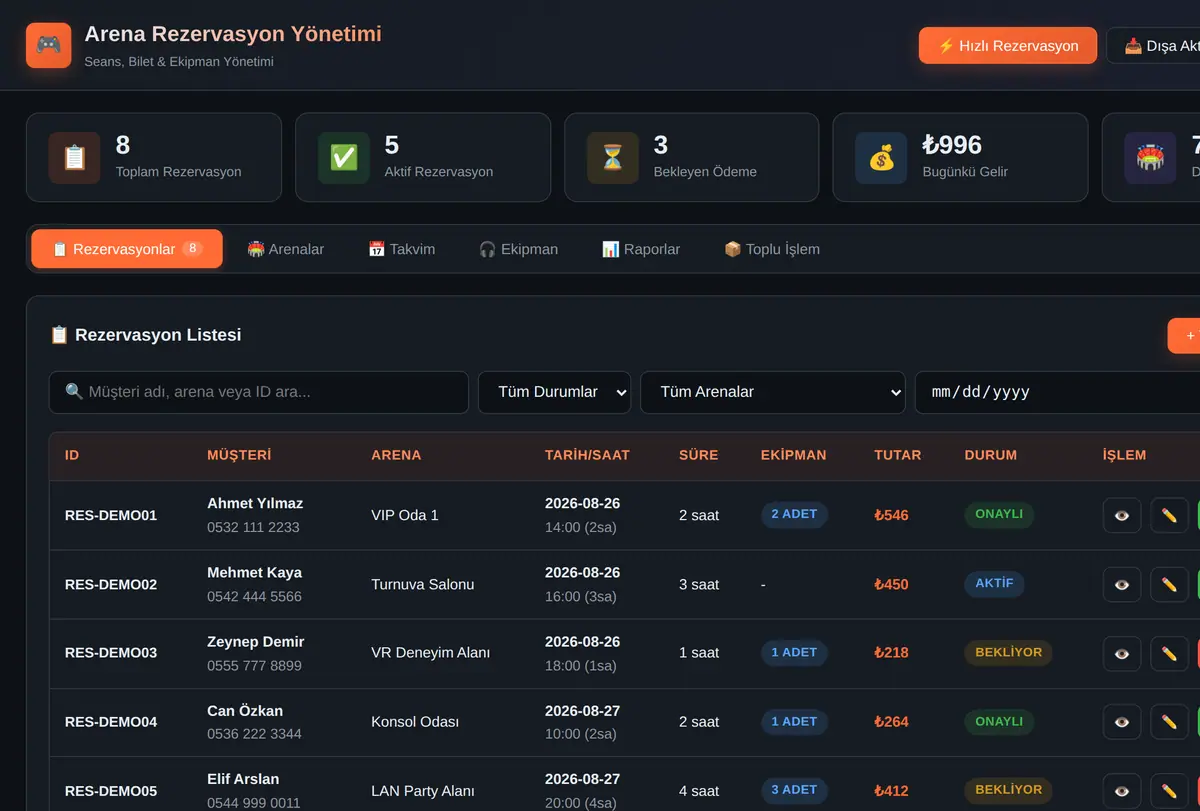Edit reservation RES-DEMO01 with pencil icon
The width and height of the screenshot is (1200, 811).
pos(1169,515)
